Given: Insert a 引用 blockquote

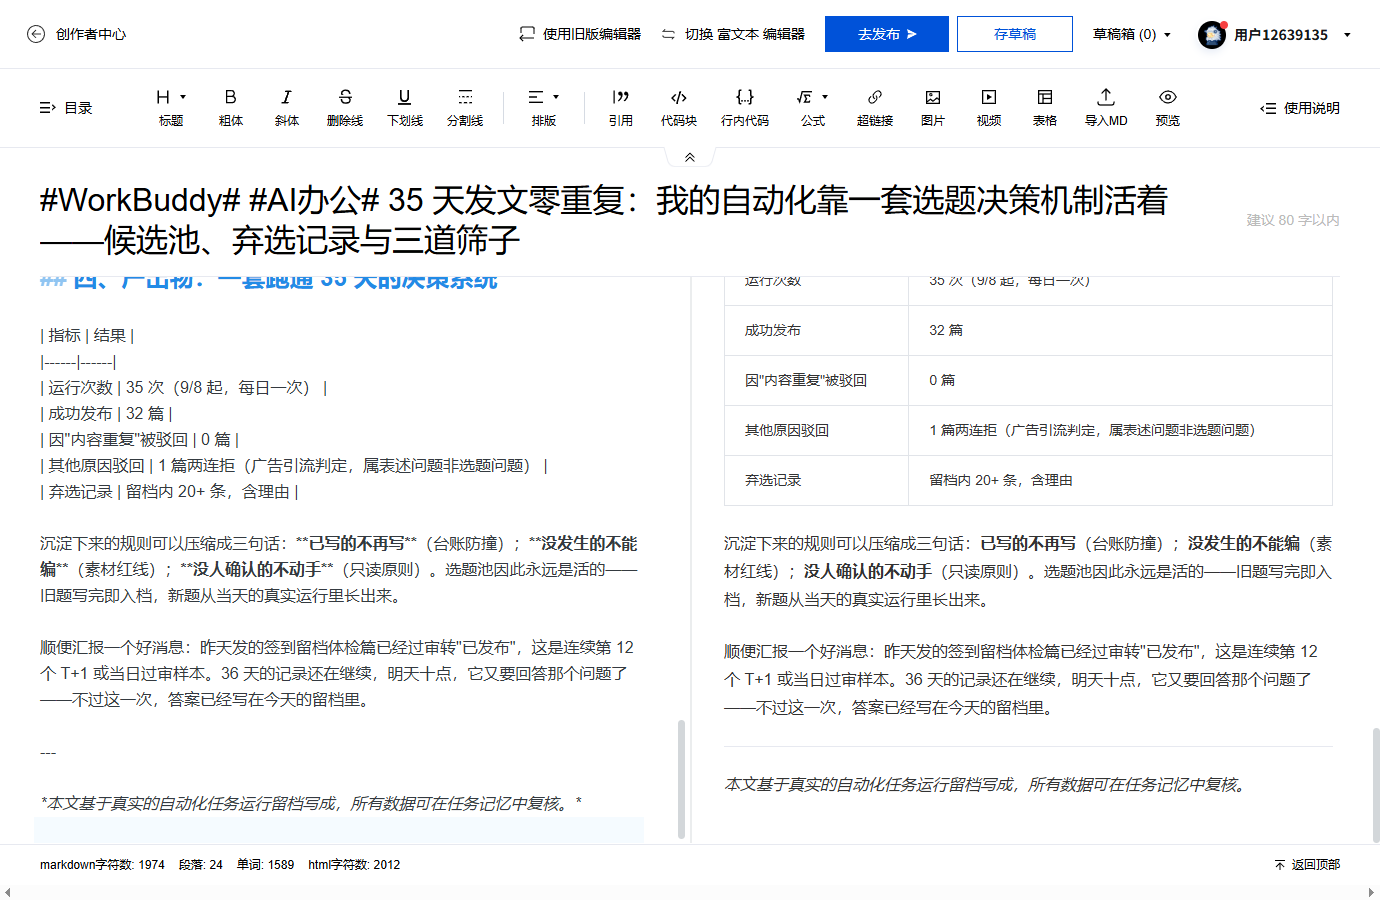Looking at the screenshot, I should click(x=621, y=108).
